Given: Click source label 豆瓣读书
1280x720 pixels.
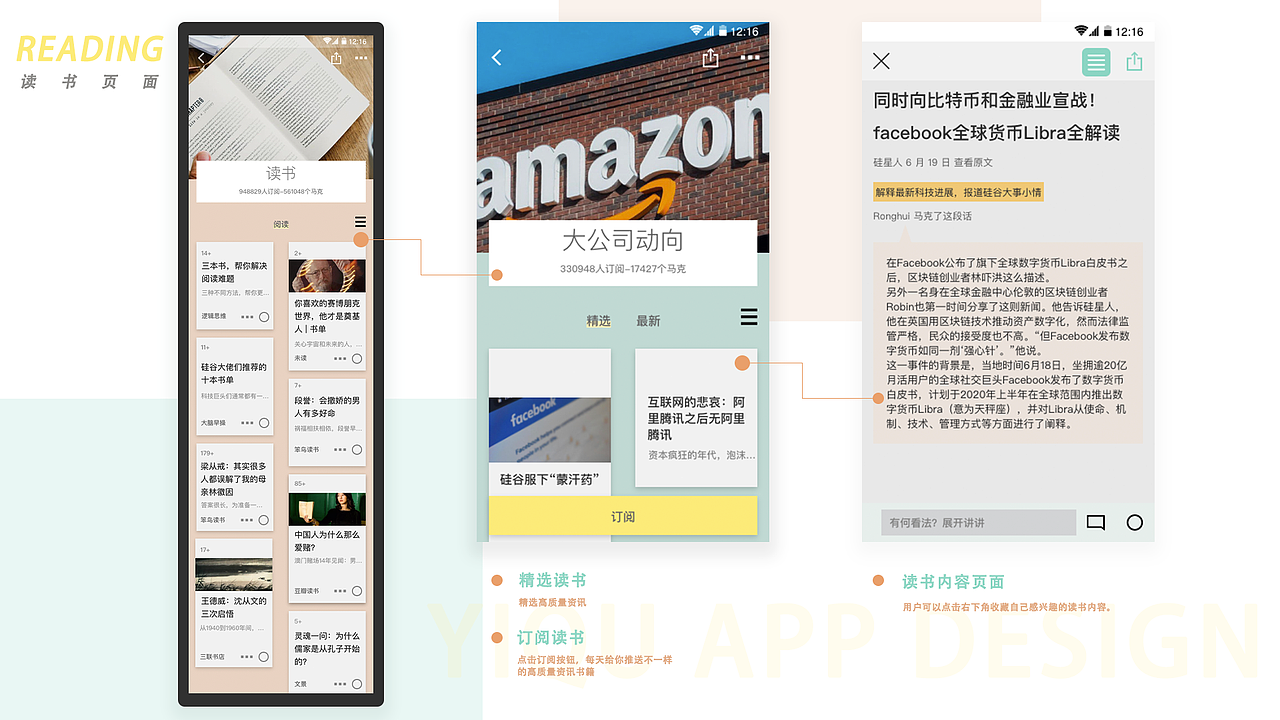Looking at the screenshot, I should (306, 591).
